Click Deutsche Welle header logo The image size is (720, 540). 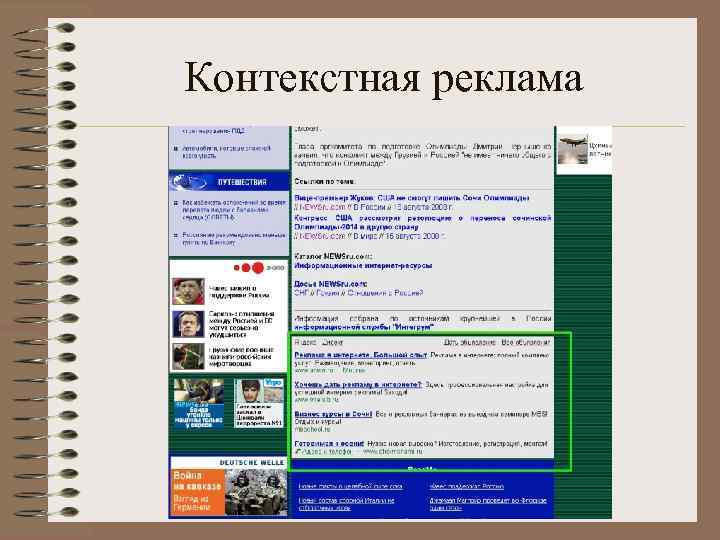(252, 462)
